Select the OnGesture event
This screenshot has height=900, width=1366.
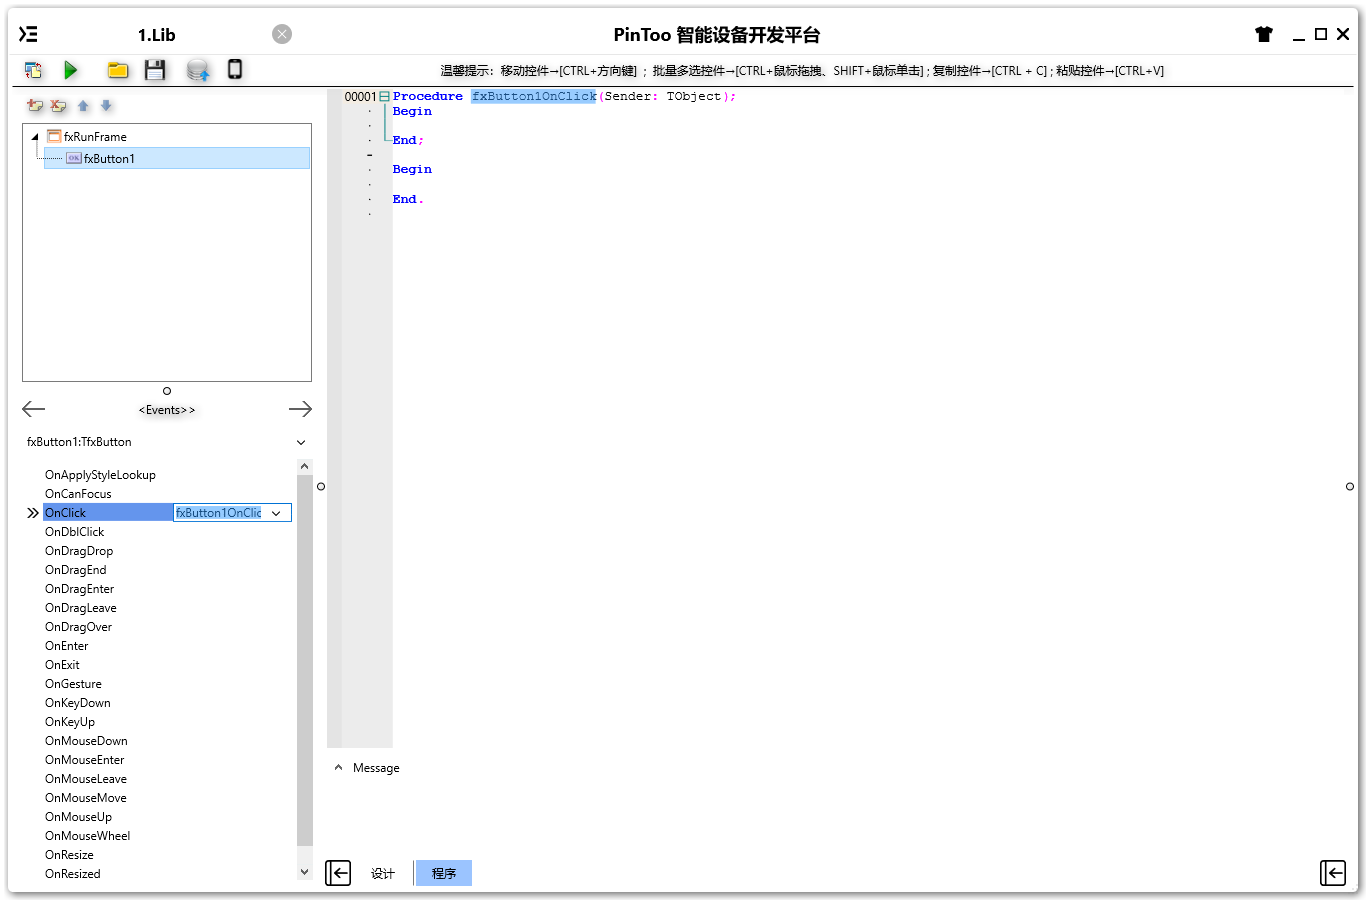73,684
